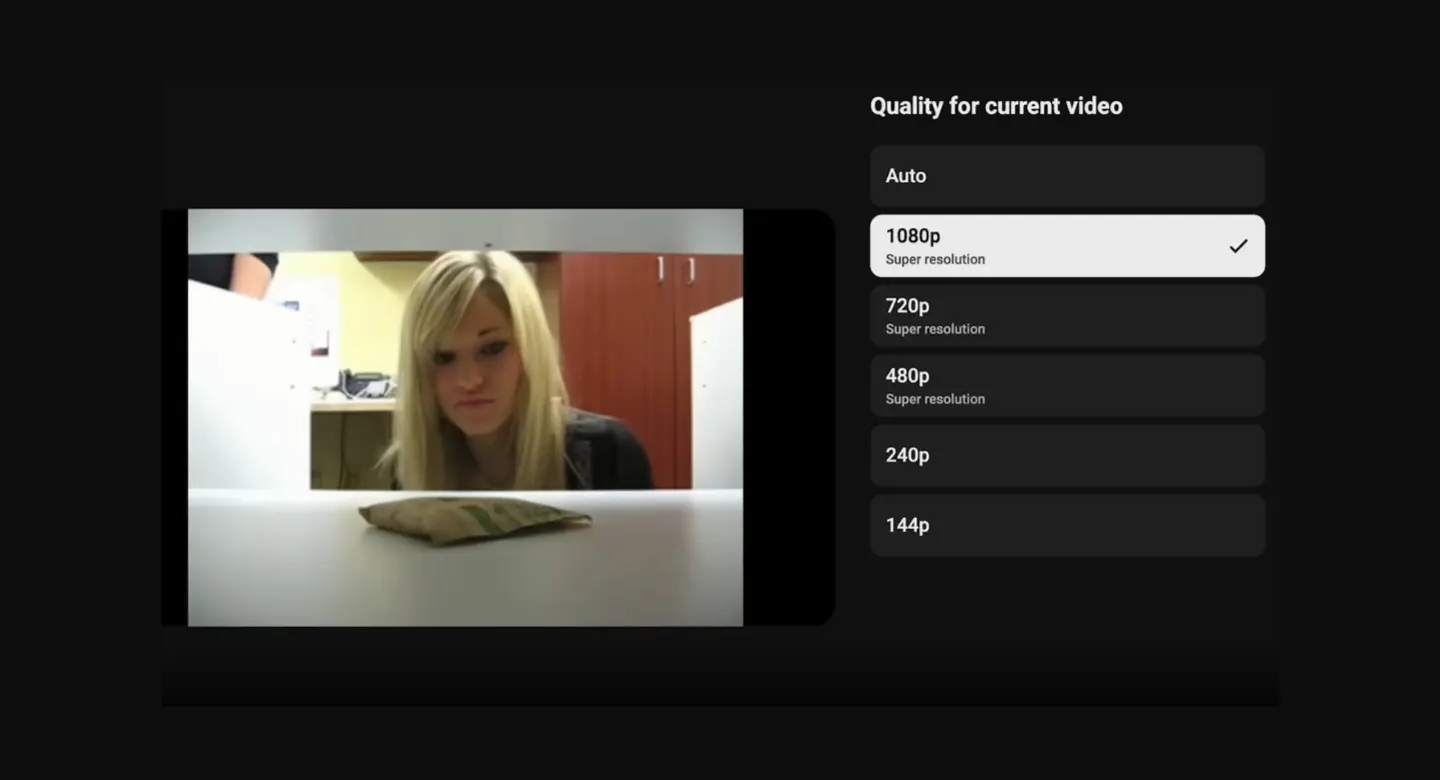Click 'Super resolution' label under 1080p
The height and width of the screenshot is (780, 1440).
[935, 260]
